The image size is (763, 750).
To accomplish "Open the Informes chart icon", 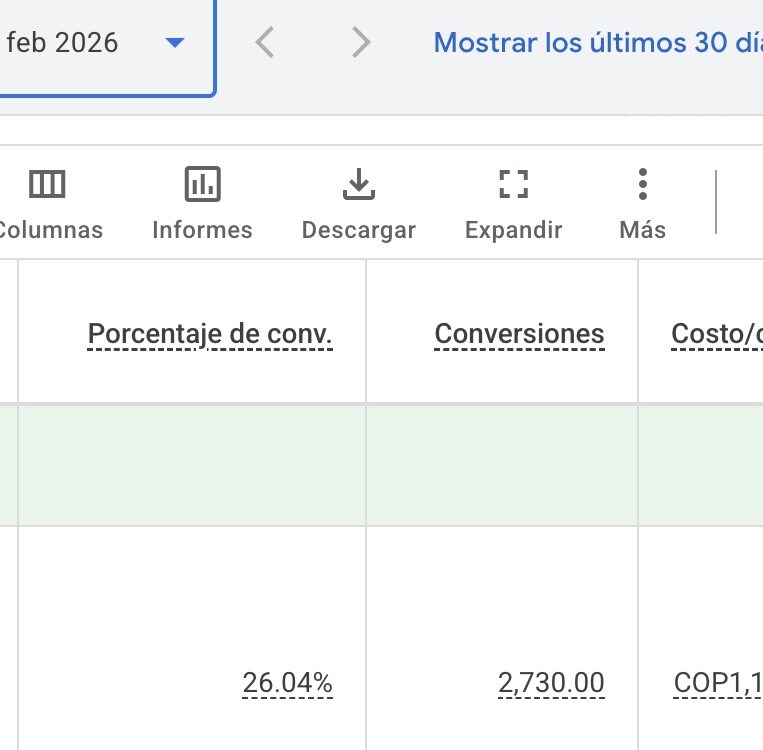I will point(202,185).
